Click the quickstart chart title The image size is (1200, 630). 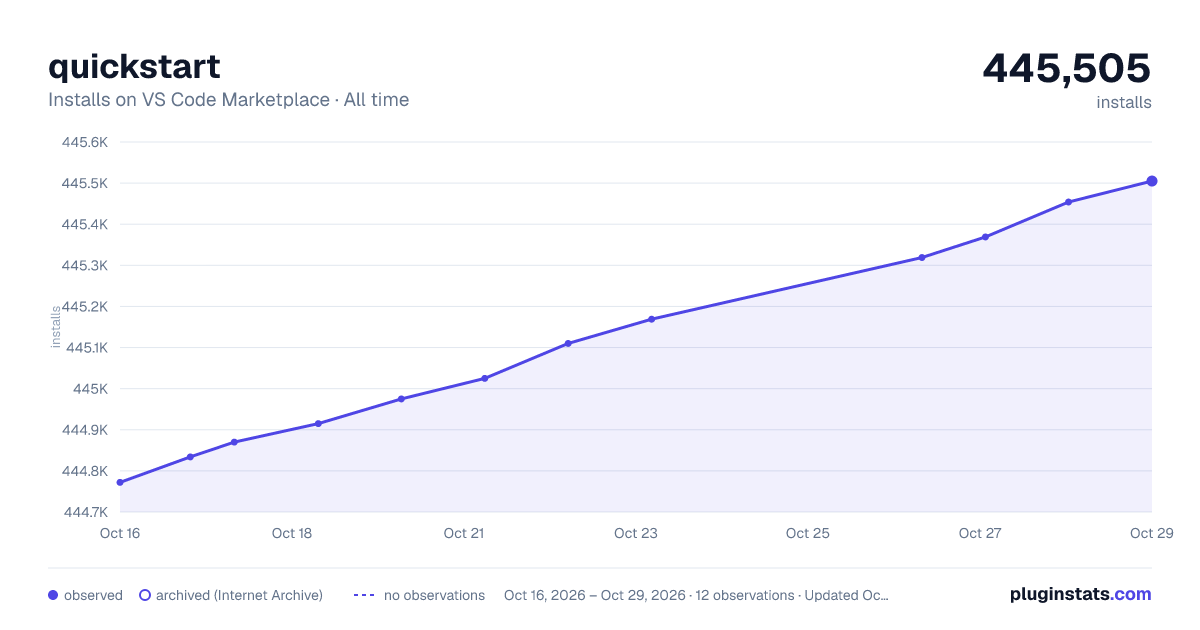(x=134, y=66)
